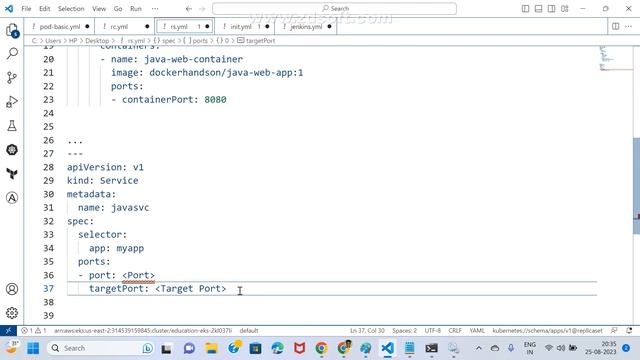Image resolution: width=640 pixels, height=360 pixels.
Task: Click the command center Search box
Action: [x=334, y=9]
